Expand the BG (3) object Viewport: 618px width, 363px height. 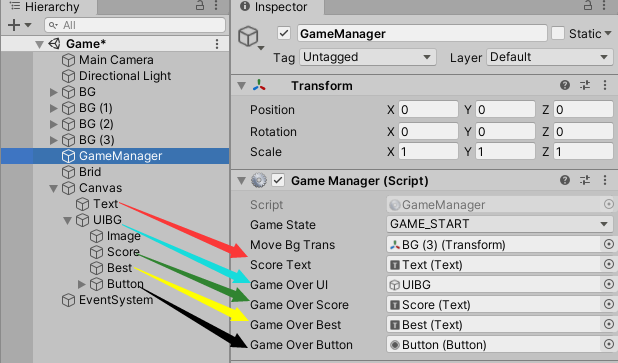[x=54, y=140]
